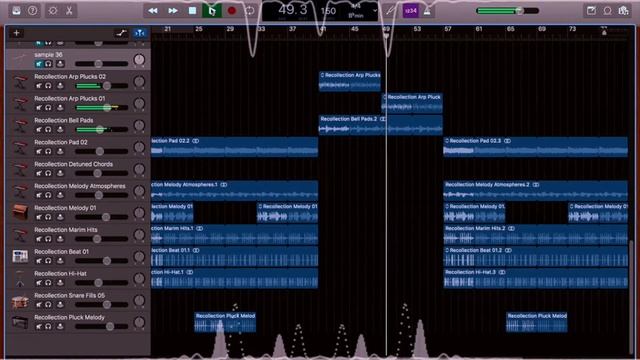This screenshot has width=640, height=360.
Task: Mute the Recollection Detuned Chords track
Action: click(x=39, y=173)
